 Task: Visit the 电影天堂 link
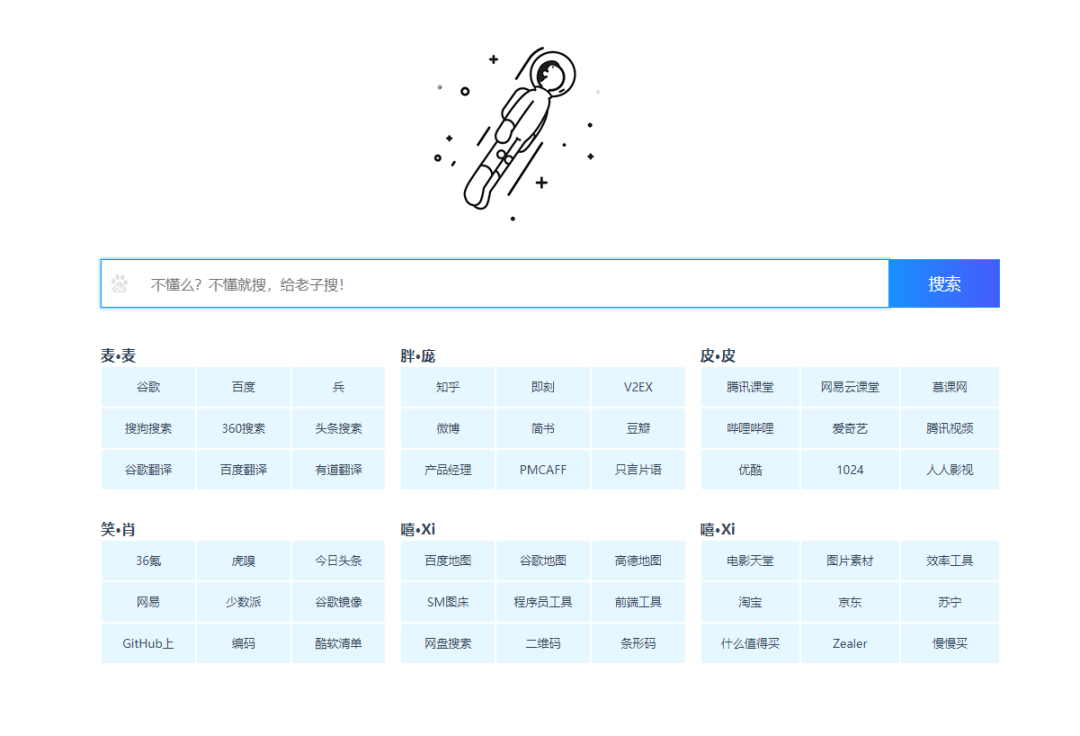tap(750, 561)
